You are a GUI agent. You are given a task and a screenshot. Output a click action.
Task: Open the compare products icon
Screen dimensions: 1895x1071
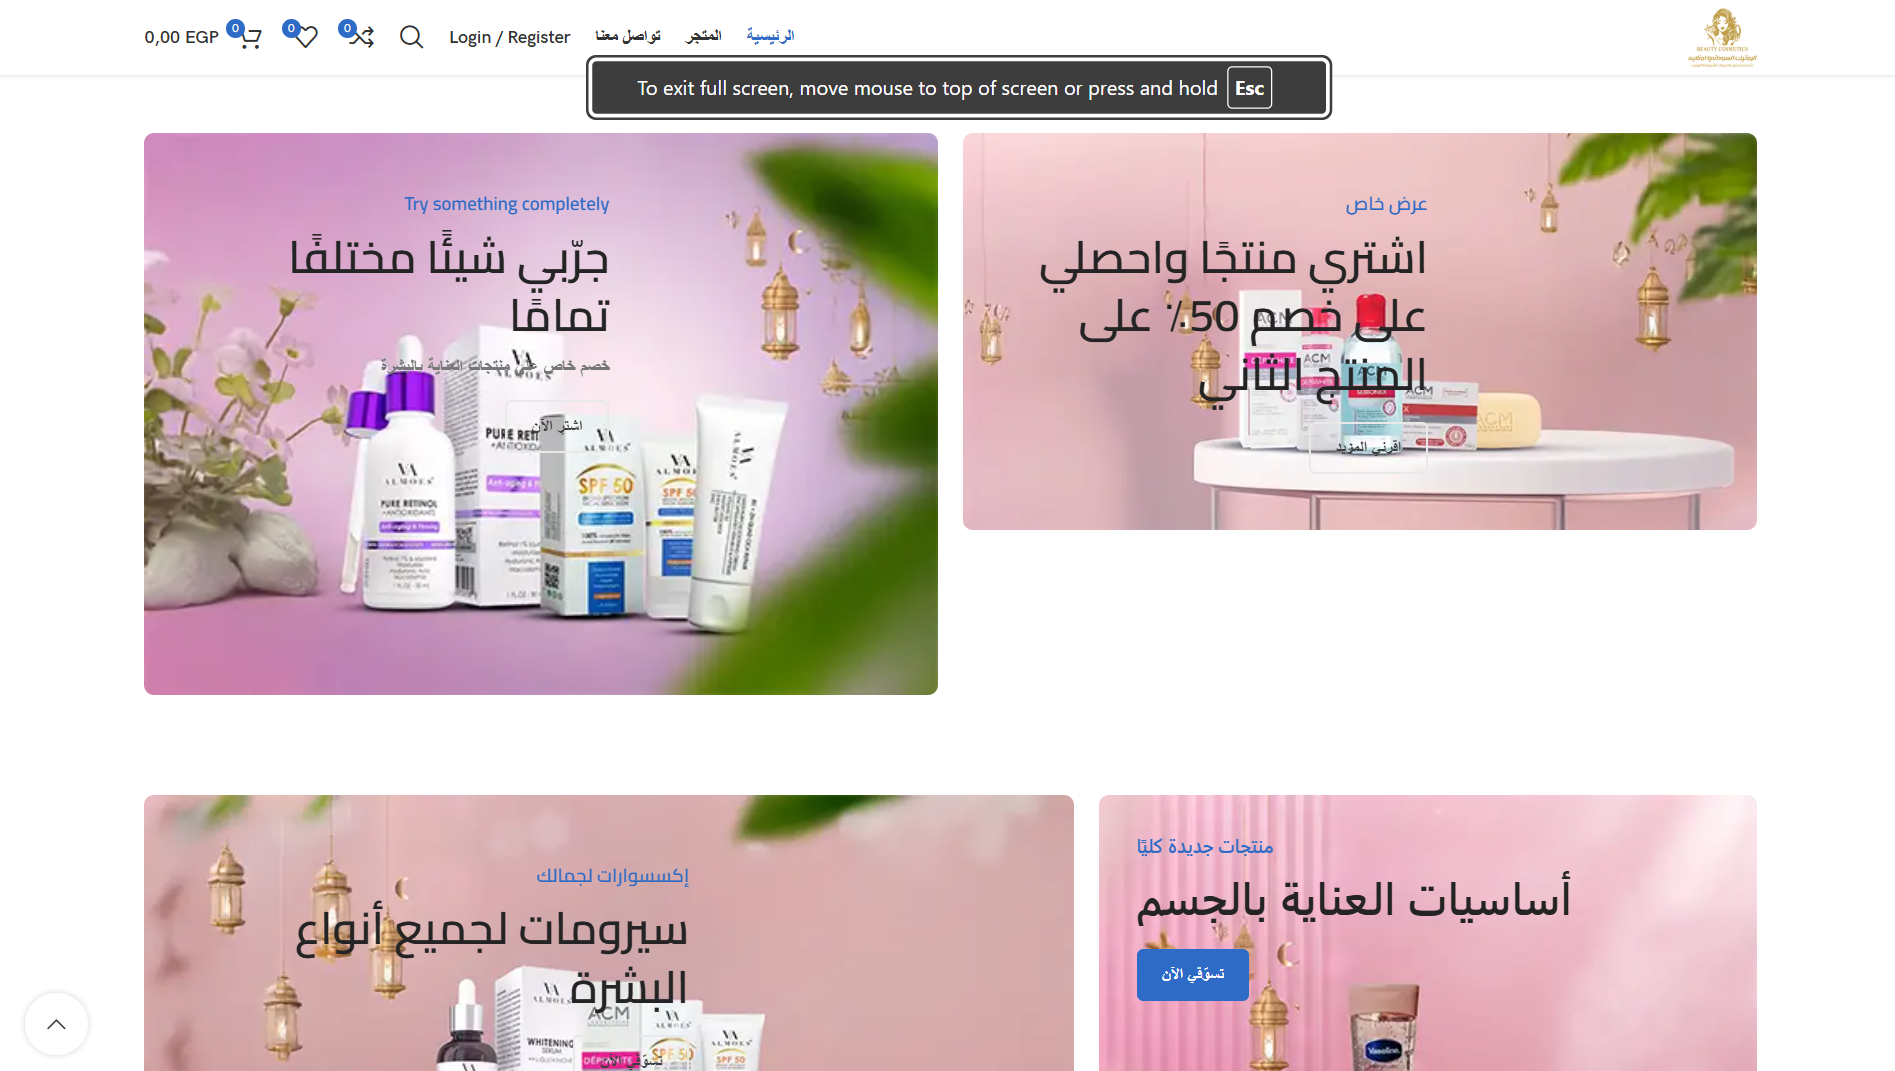point(361,37)
